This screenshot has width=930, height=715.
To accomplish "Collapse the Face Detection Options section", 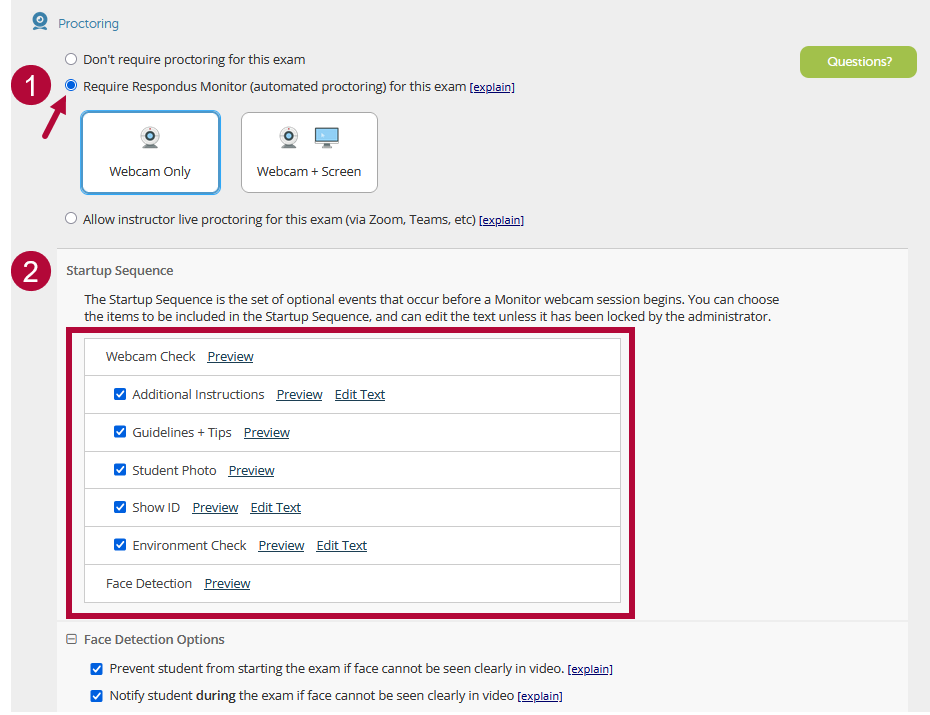I will (x=71, y=640).
